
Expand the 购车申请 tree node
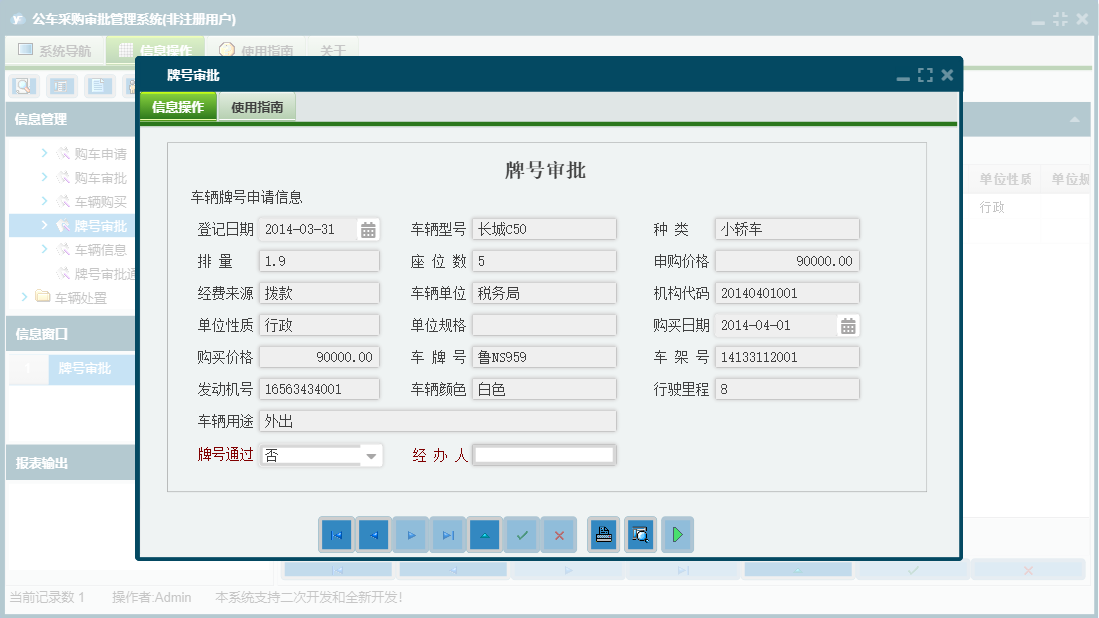[x=95, y=153]
